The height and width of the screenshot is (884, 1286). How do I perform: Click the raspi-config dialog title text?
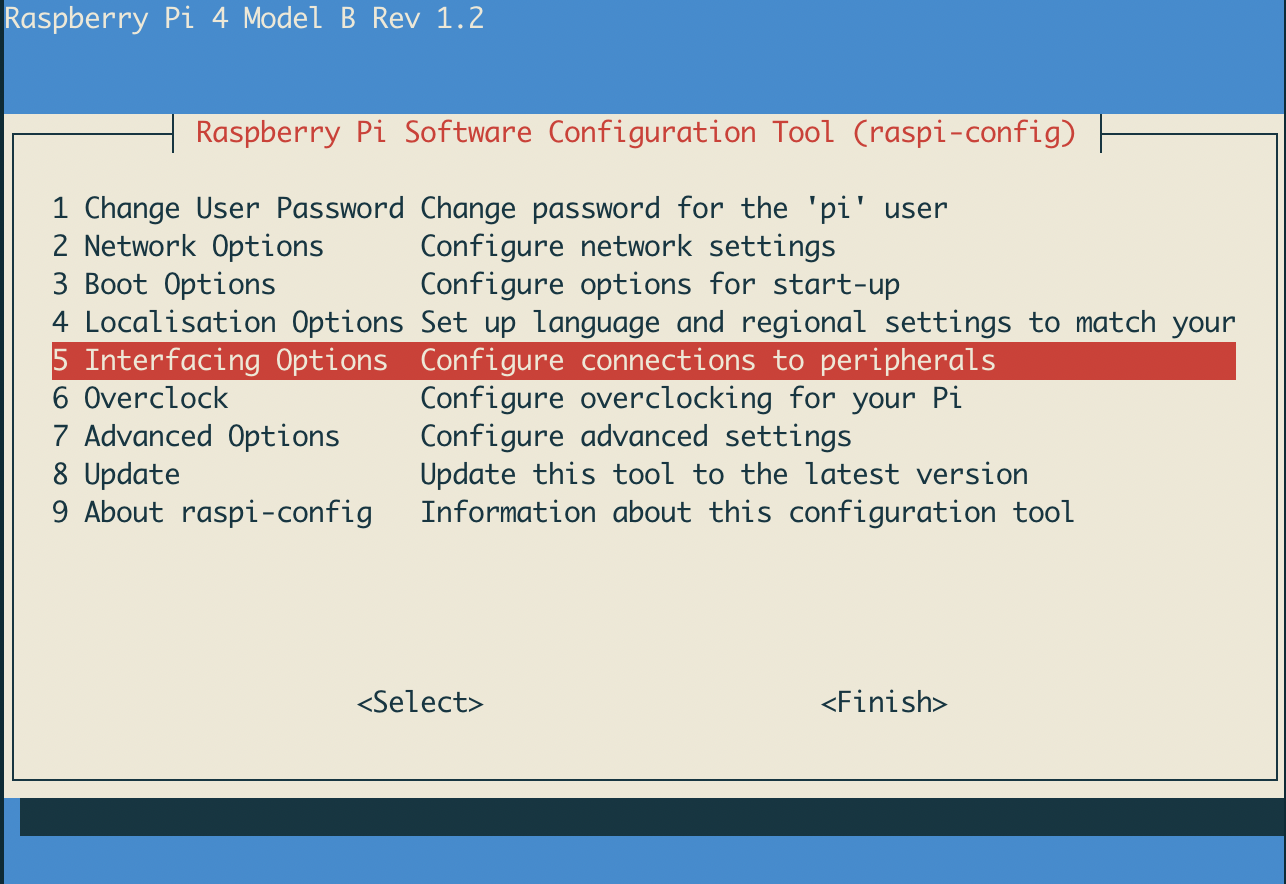[x=636, y=133]
